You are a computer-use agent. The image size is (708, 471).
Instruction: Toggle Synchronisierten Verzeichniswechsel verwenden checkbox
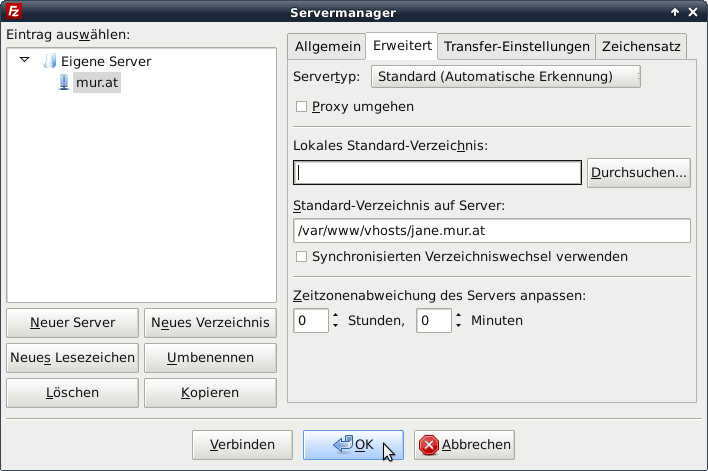302,257
